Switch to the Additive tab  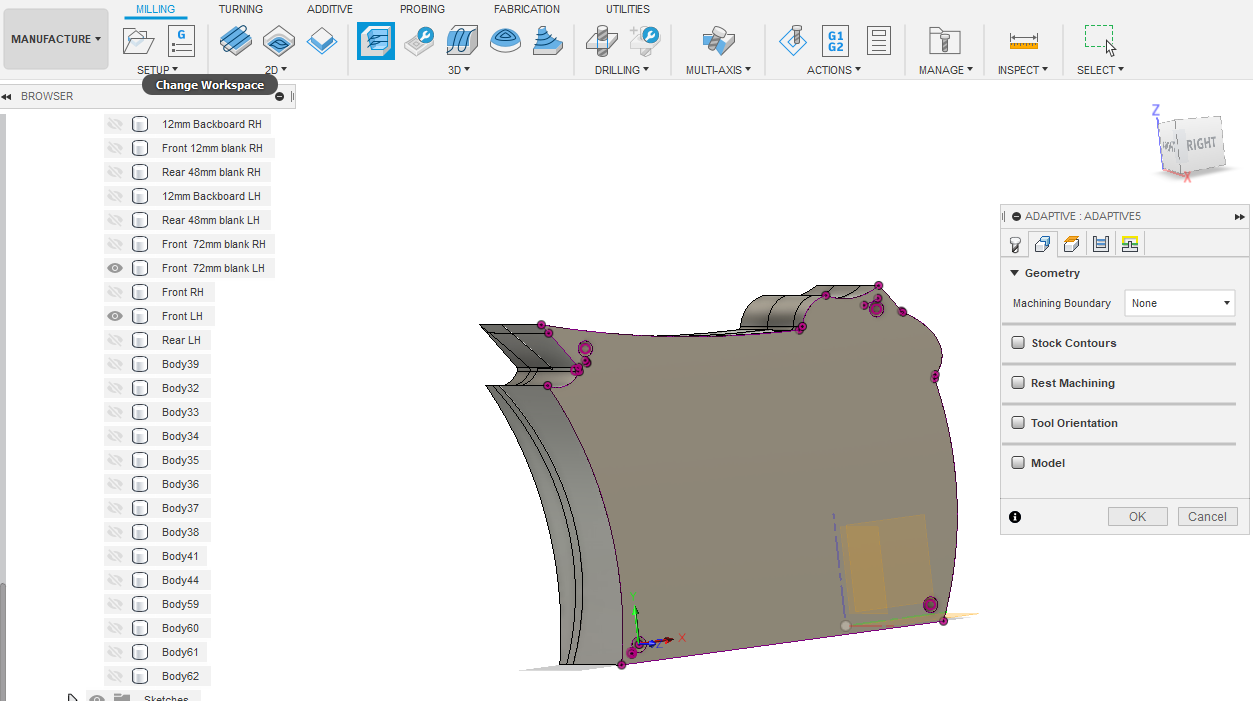(330, 9)
